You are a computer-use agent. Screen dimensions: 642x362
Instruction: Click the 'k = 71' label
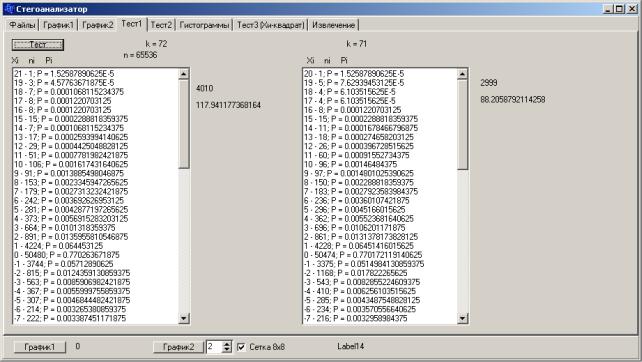357,44
